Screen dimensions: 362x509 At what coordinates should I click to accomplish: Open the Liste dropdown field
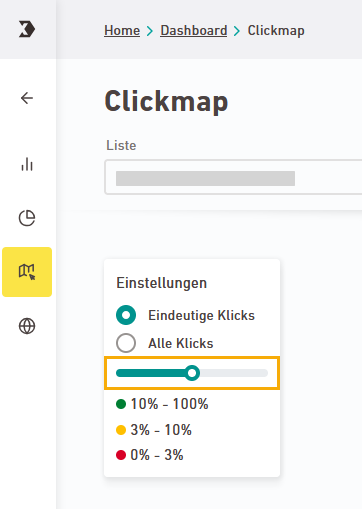233,177
